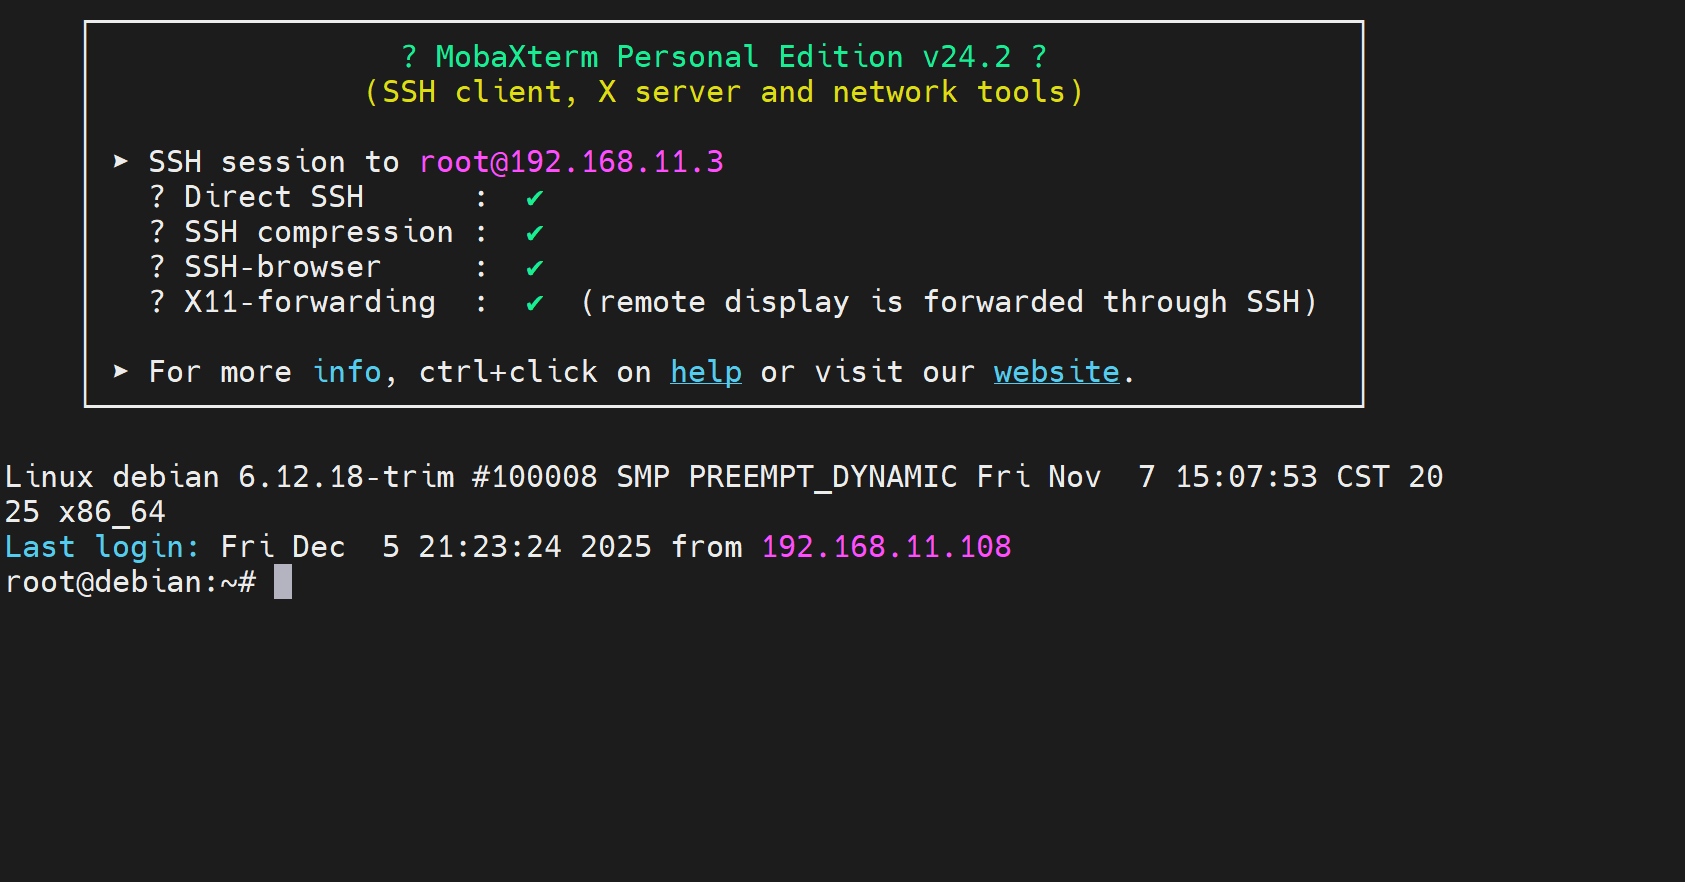This screenshot has height=882, width=1685.
Task: Click the "root@debian:~#" prompt text
Action: 131,582
